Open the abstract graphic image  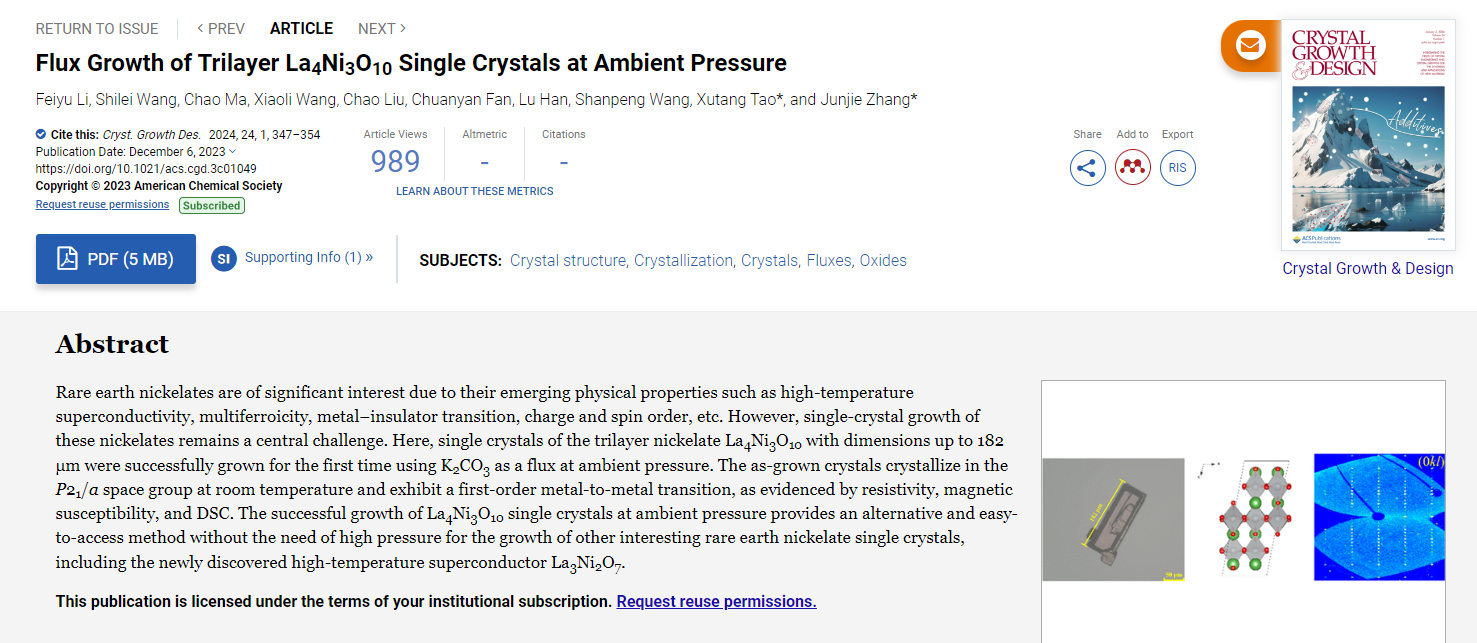1243,516
